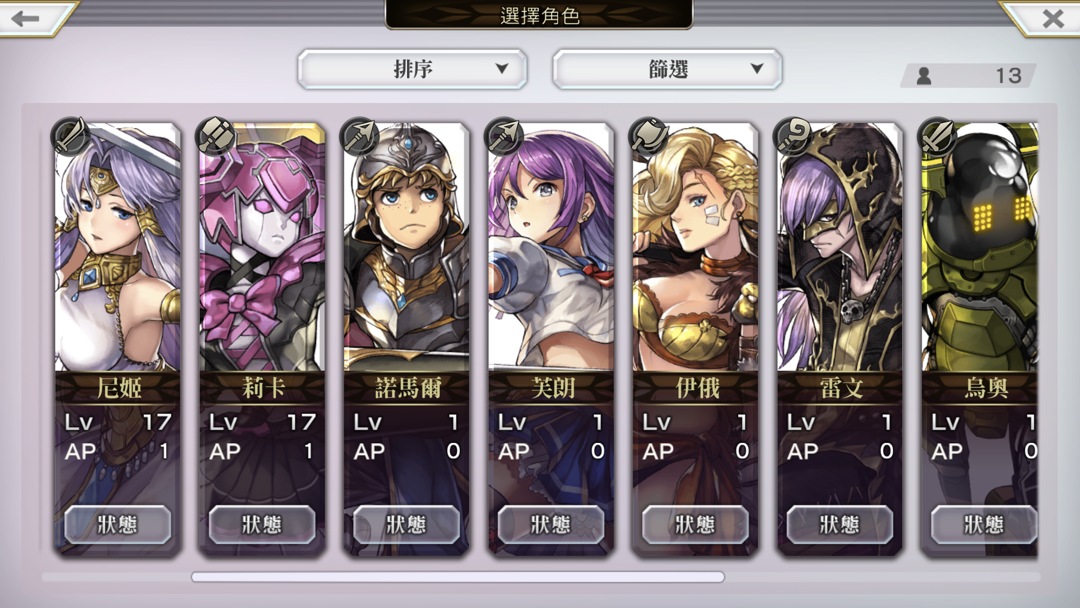View 狀態 of character 雷文
The width and height of the screenshot is (1080, 608).
point(840,525)
